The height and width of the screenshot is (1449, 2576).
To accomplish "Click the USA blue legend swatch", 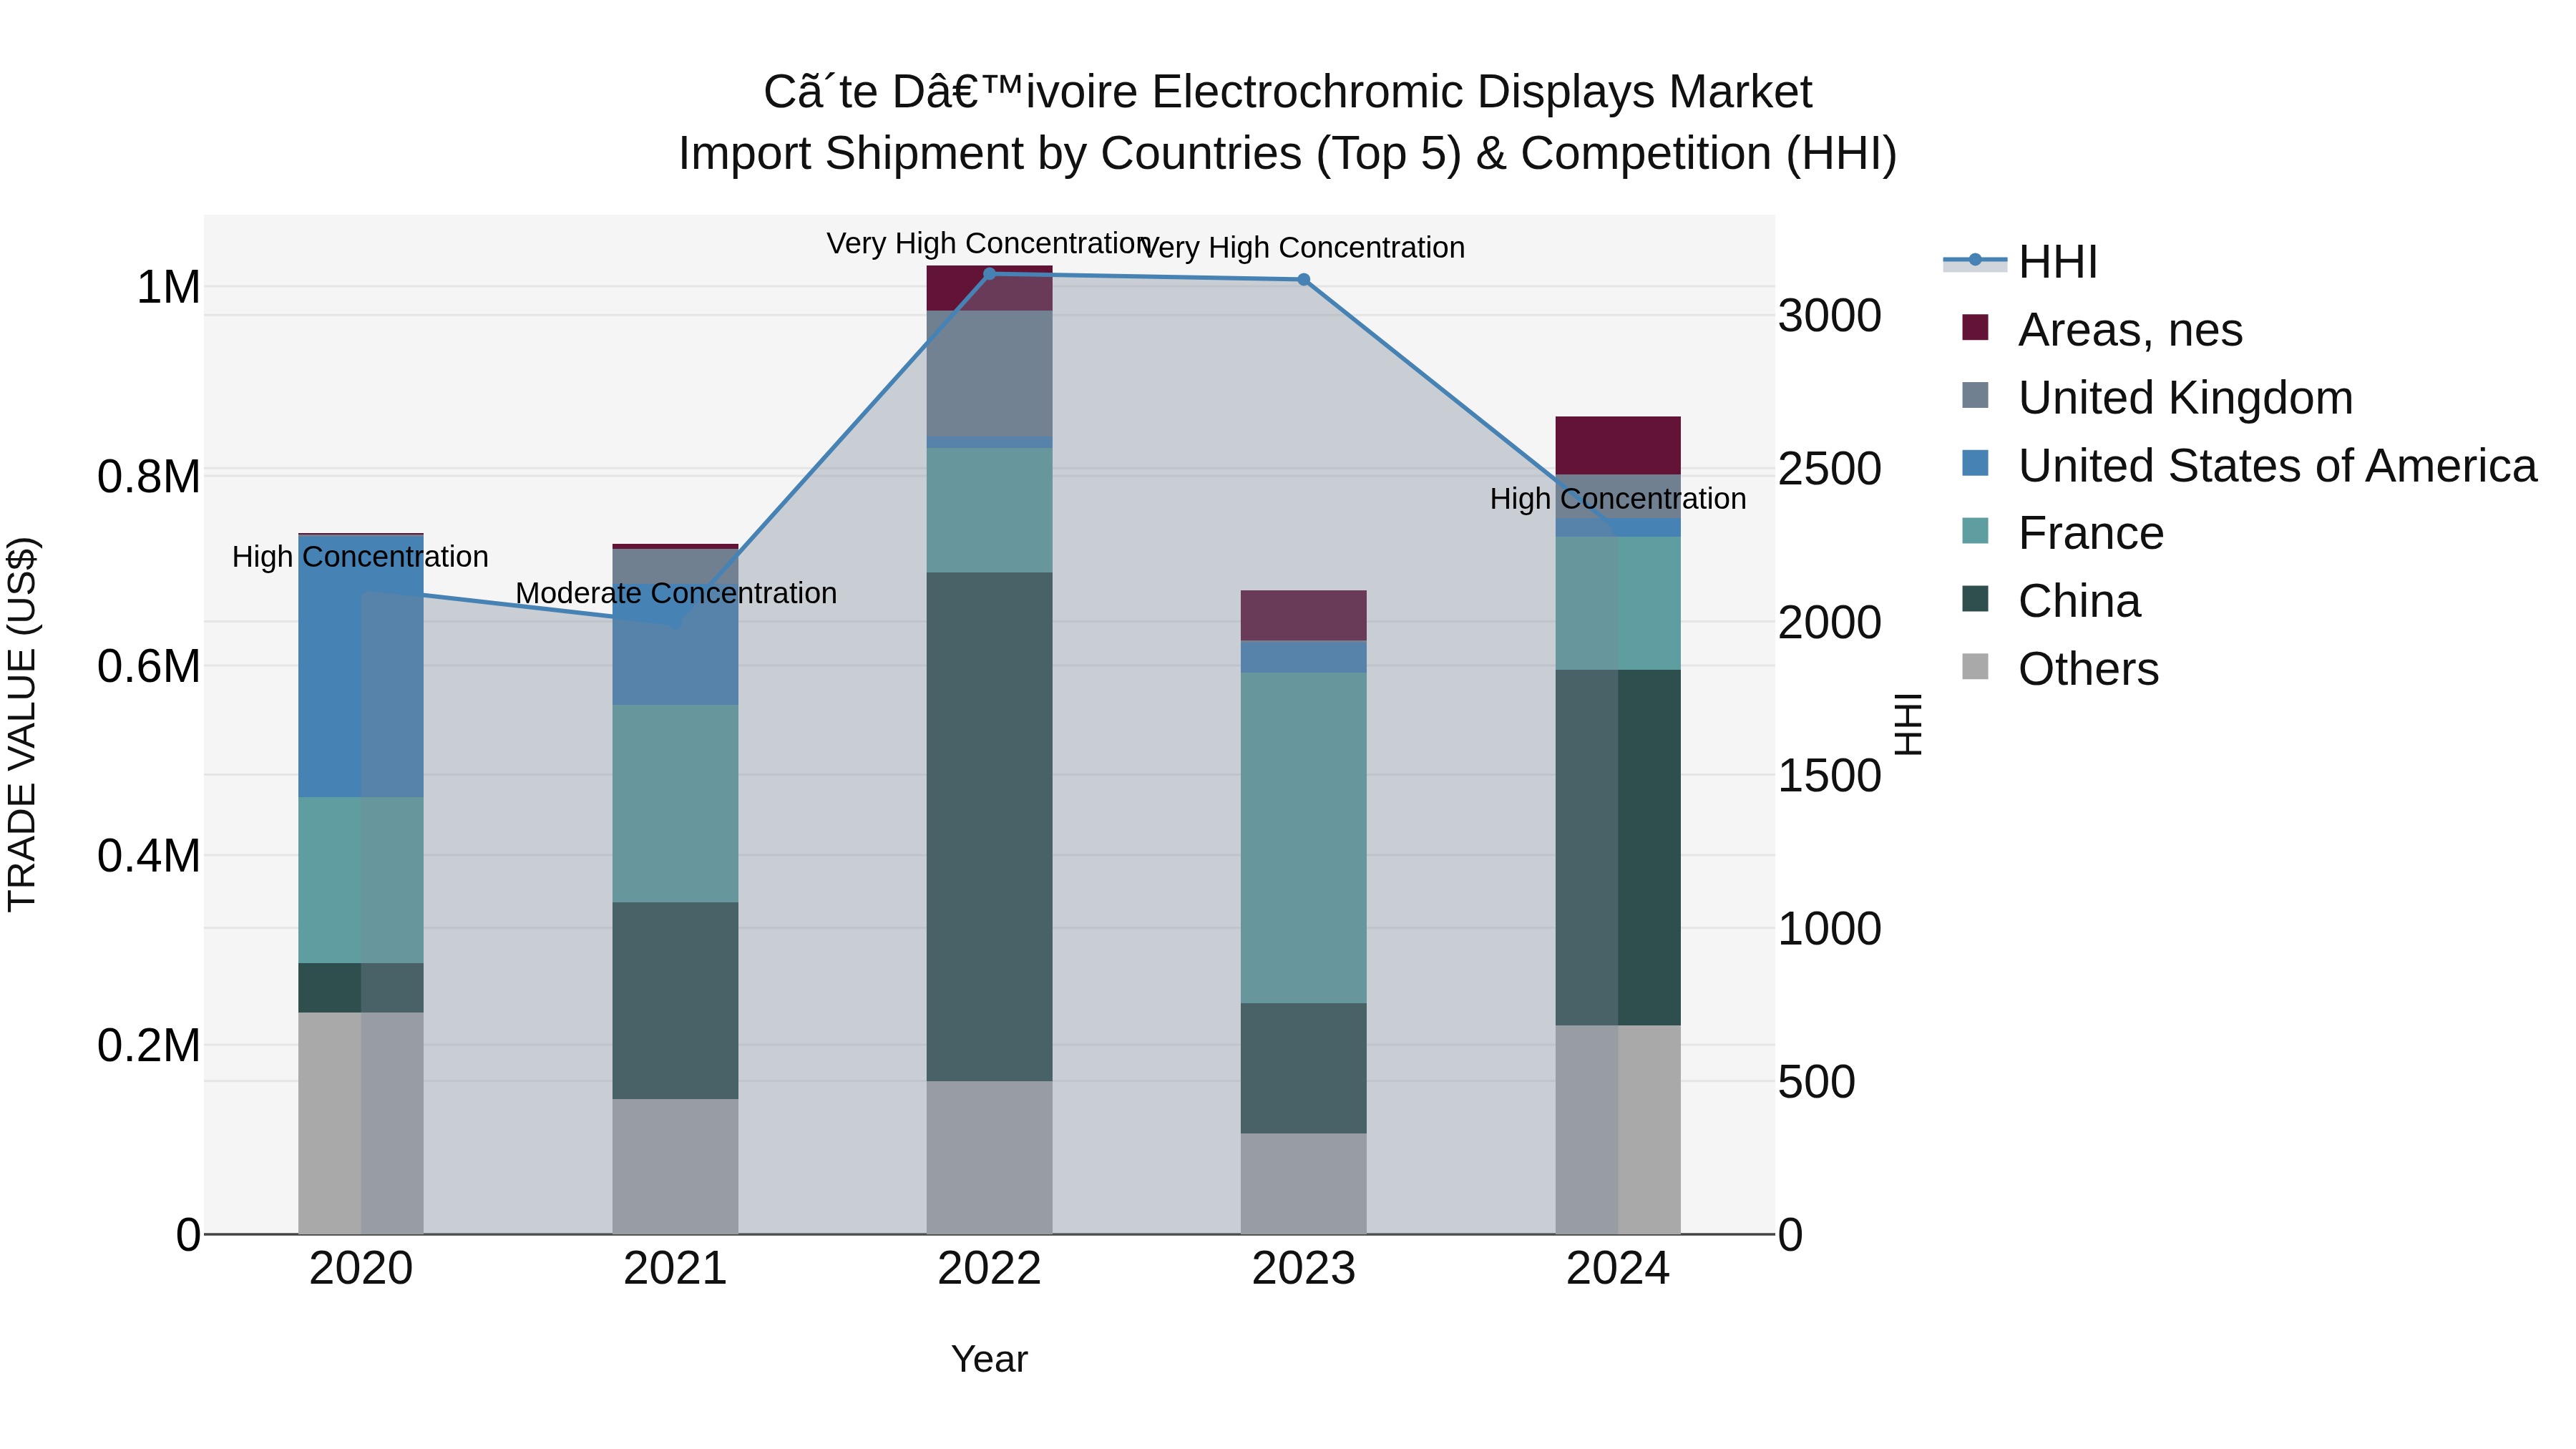I will tap(1975, 463).
